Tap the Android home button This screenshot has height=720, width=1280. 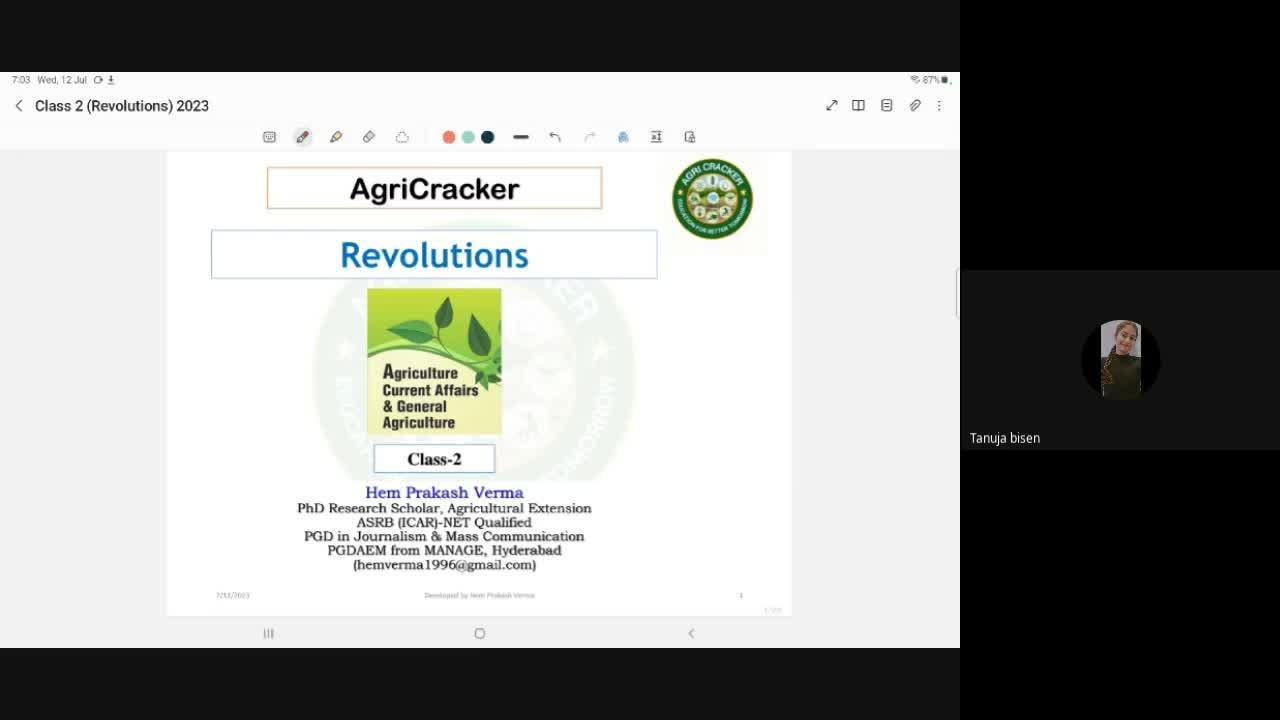[480, 633]
